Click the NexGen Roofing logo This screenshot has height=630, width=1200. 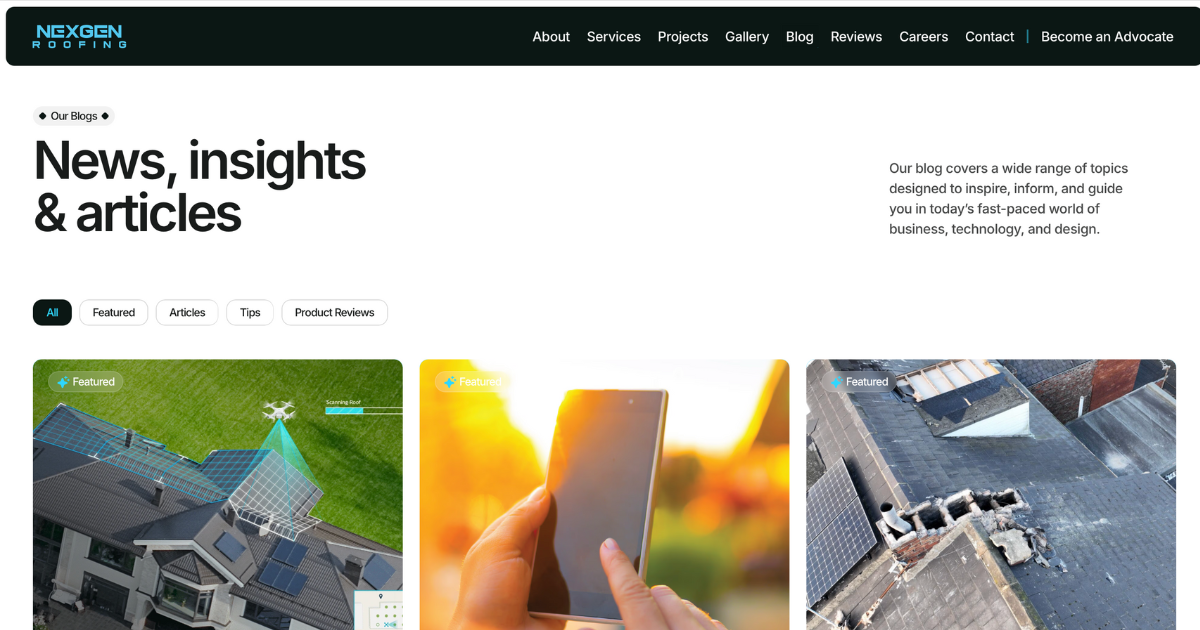[79, 36]
